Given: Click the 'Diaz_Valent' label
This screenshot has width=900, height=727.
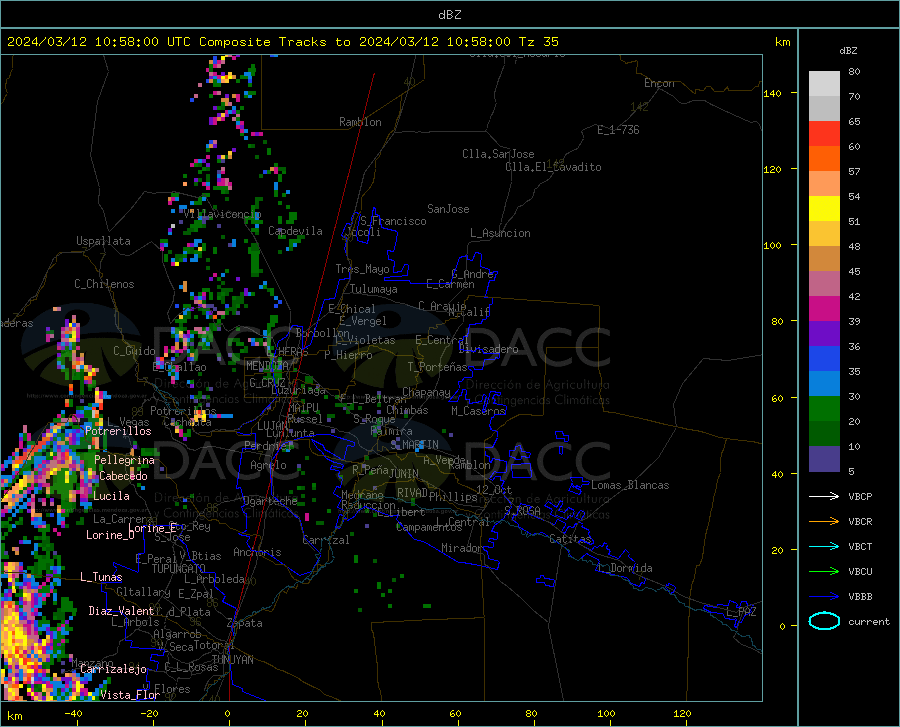Looking at the screenshot, I should click(121, 611).
